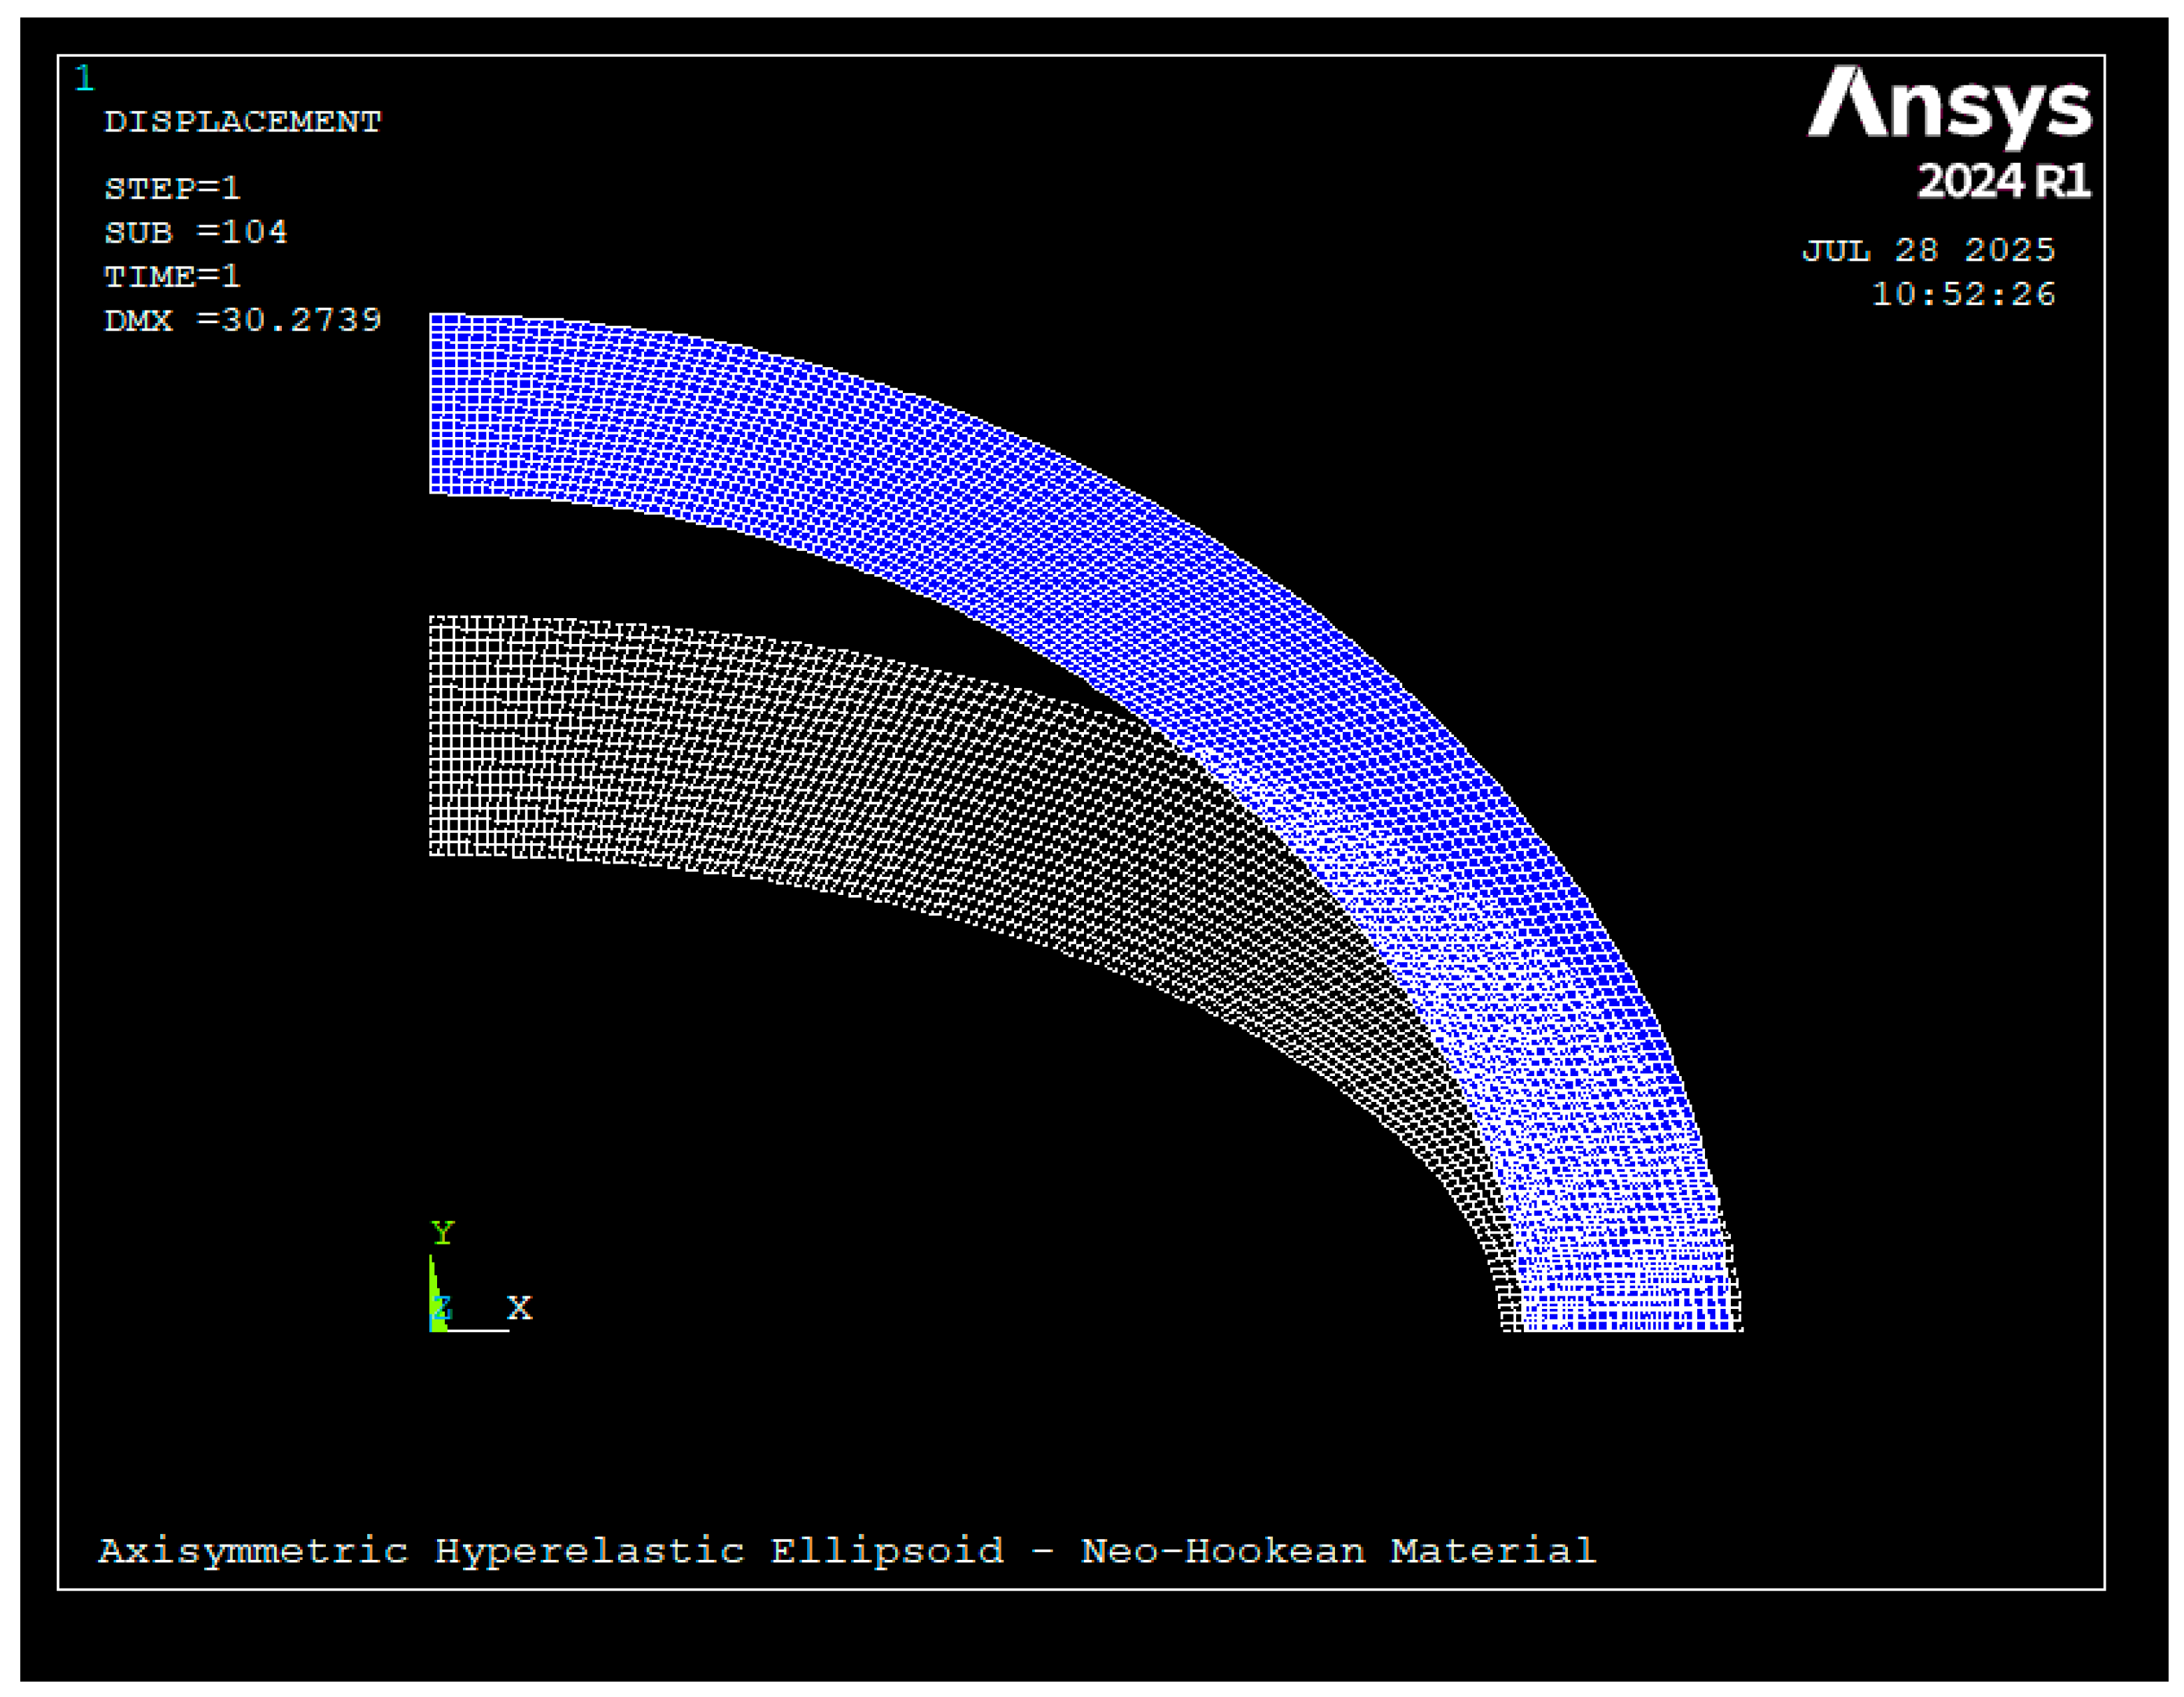
Task: Click the Y axis label of the triad
Action: 442,1232
